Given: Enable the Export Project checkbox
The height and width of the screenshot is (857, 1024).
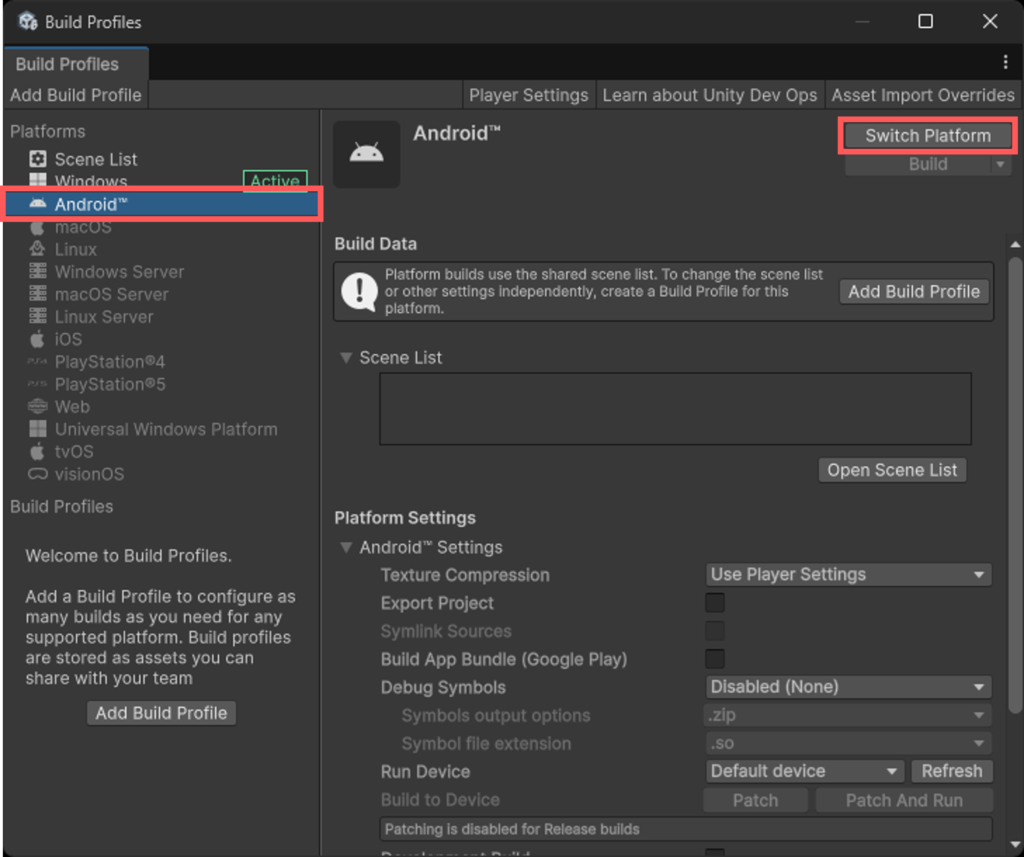Looking at the screenshot, I should coord(715,603).
